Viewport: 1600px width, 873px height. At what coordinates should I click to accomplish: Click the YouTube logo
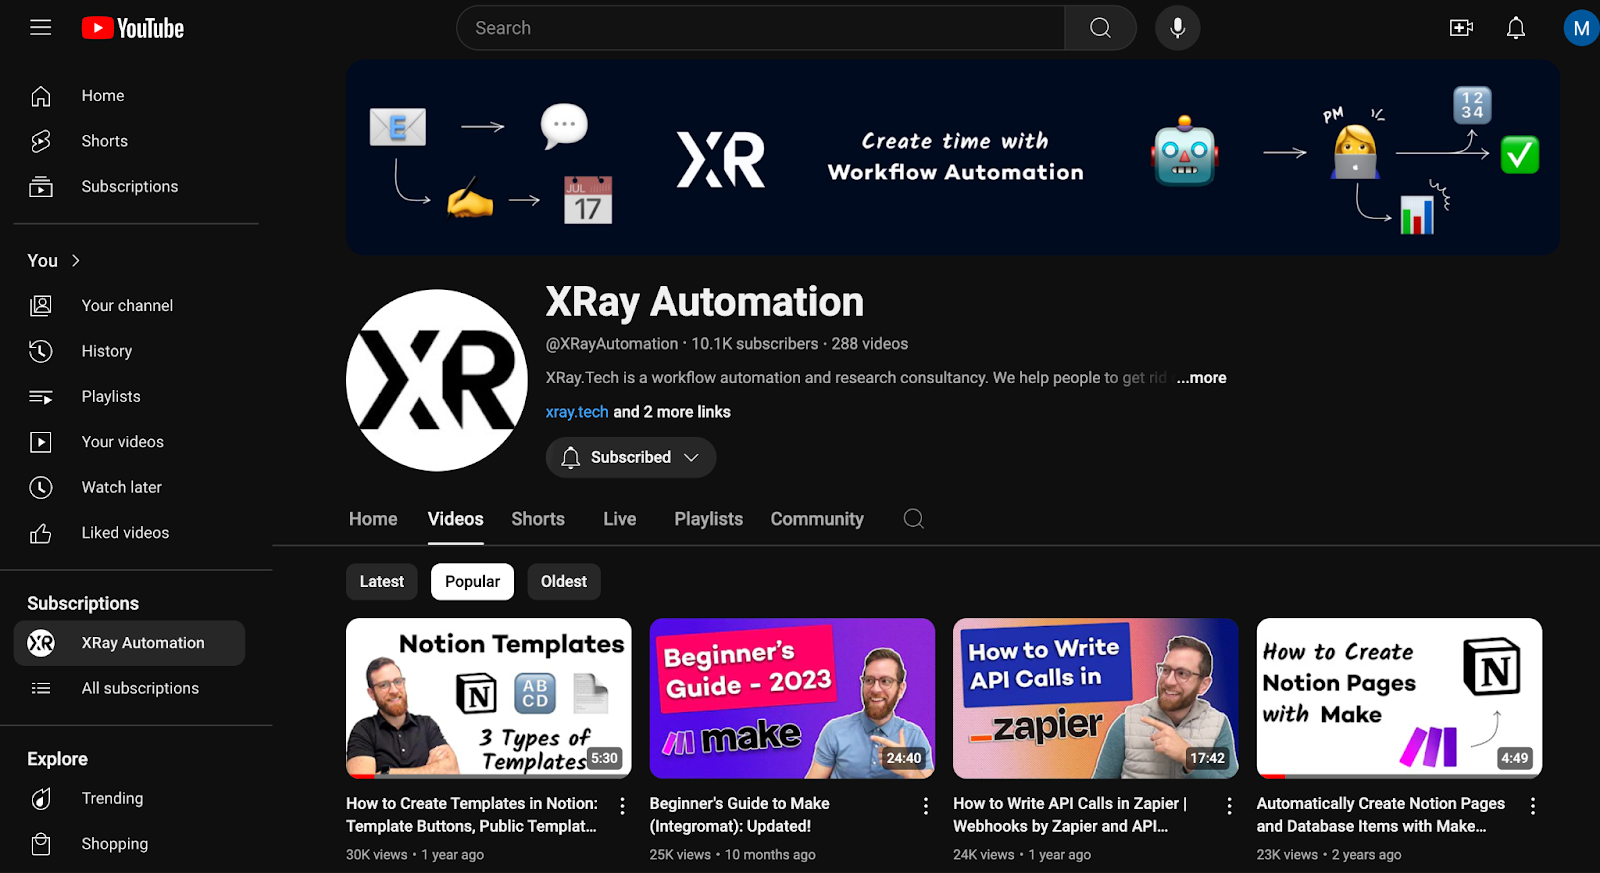133,28
